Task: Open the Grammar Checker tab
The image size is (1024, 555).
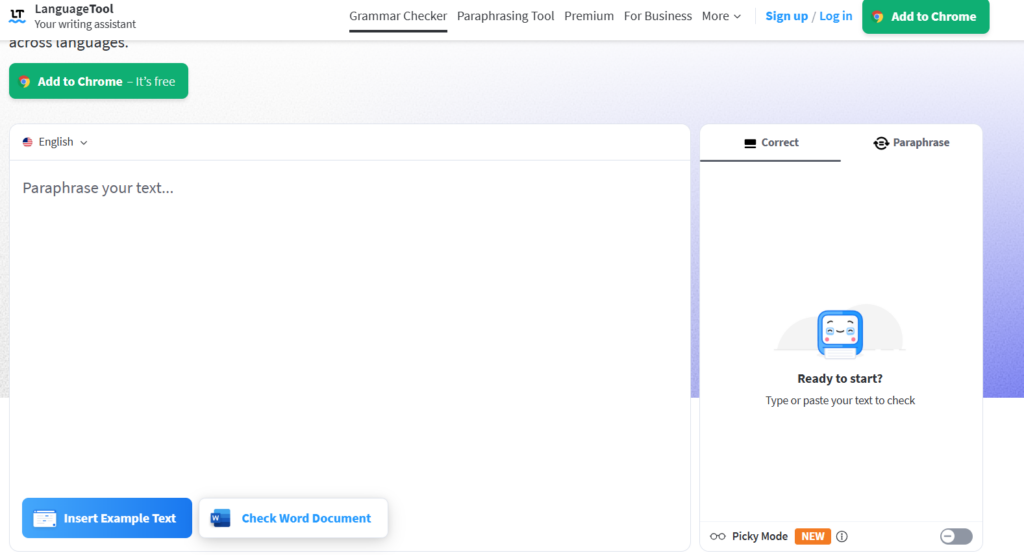Action: tap(398, 16)
